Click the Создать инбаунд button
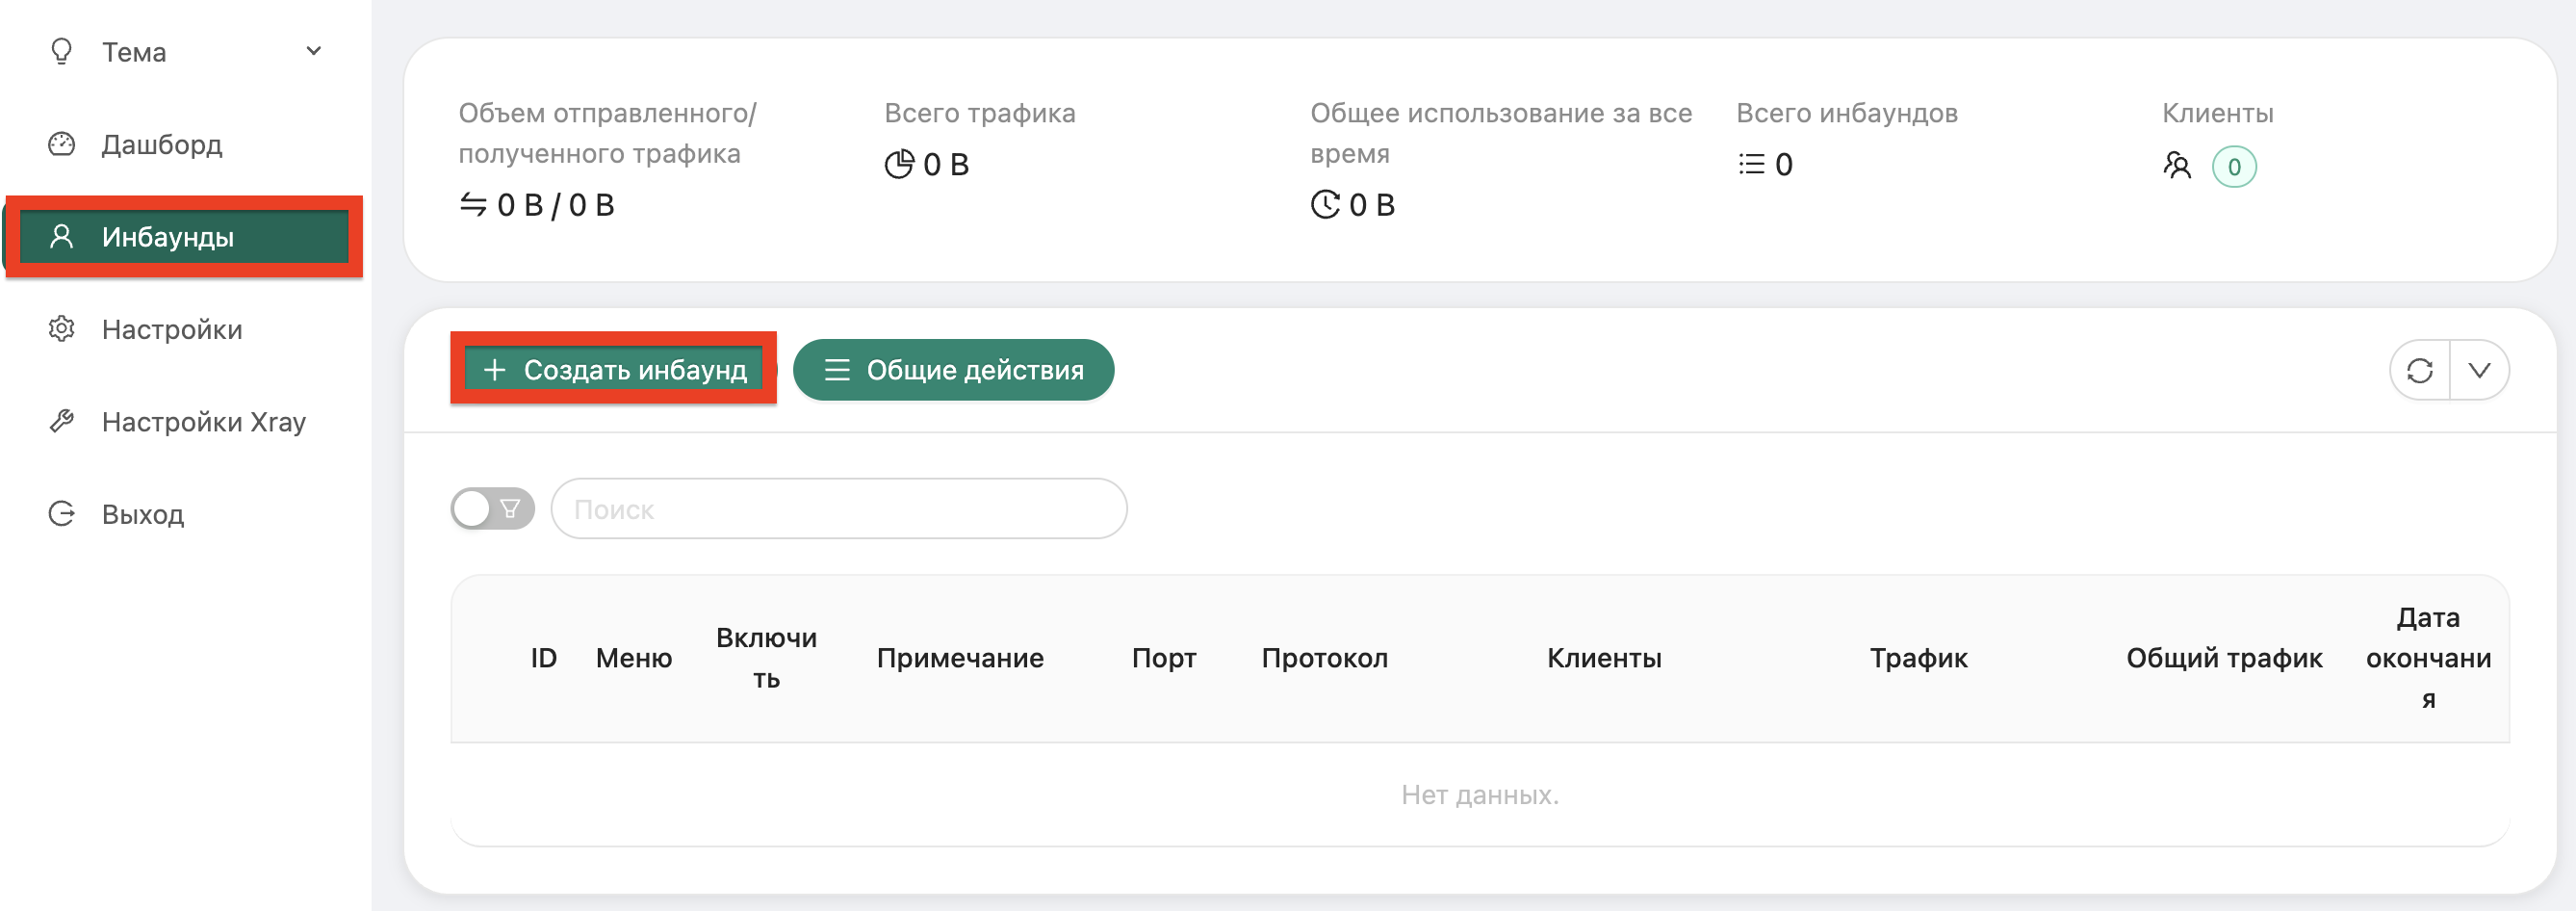The image size is (2576, 911). (613, 369)
